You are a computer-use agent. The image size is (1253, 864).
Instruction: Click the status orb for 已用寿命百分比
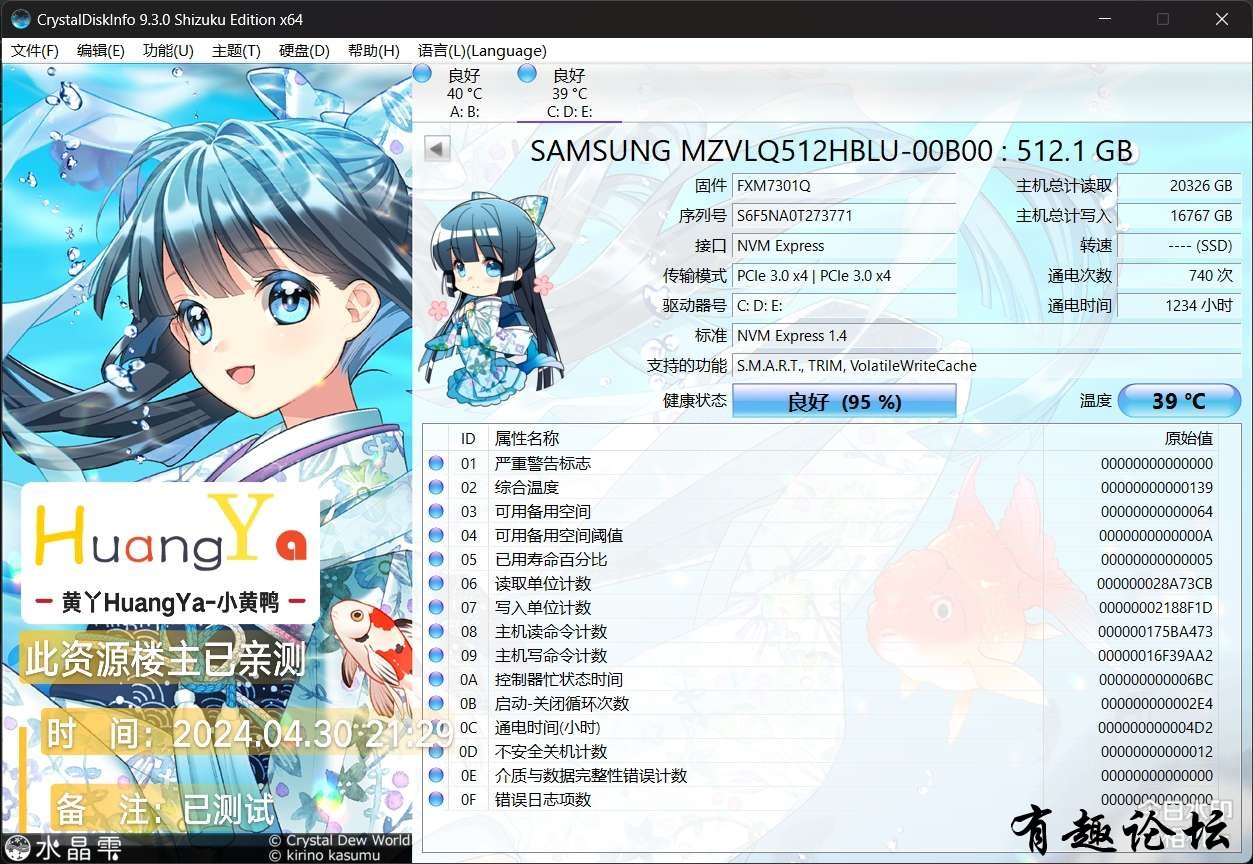436,559
